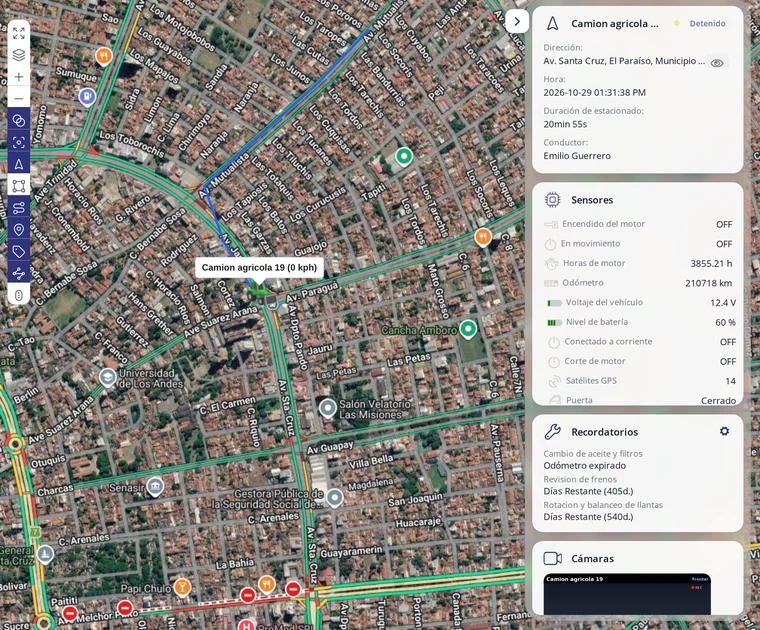Toggle the geofence polygon tool
The width and height of the screenshot is (760, 630).
tap(18, 186)
